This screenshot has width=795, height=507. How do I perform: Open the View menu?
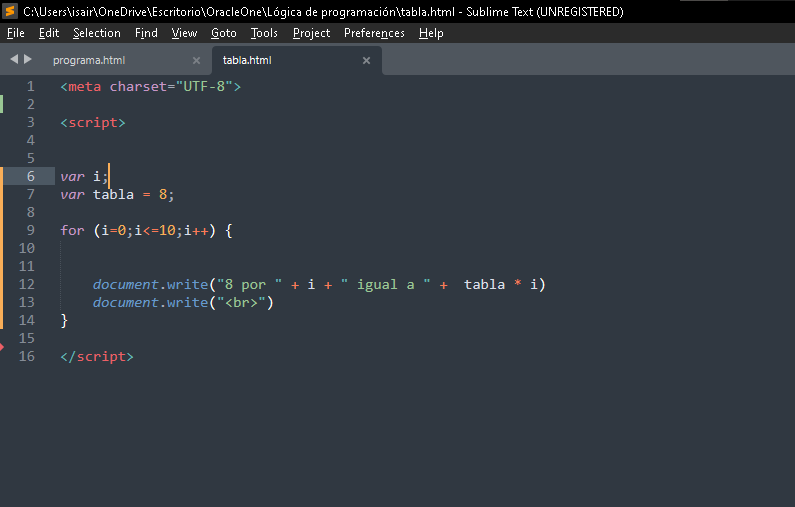click(184, 33)
